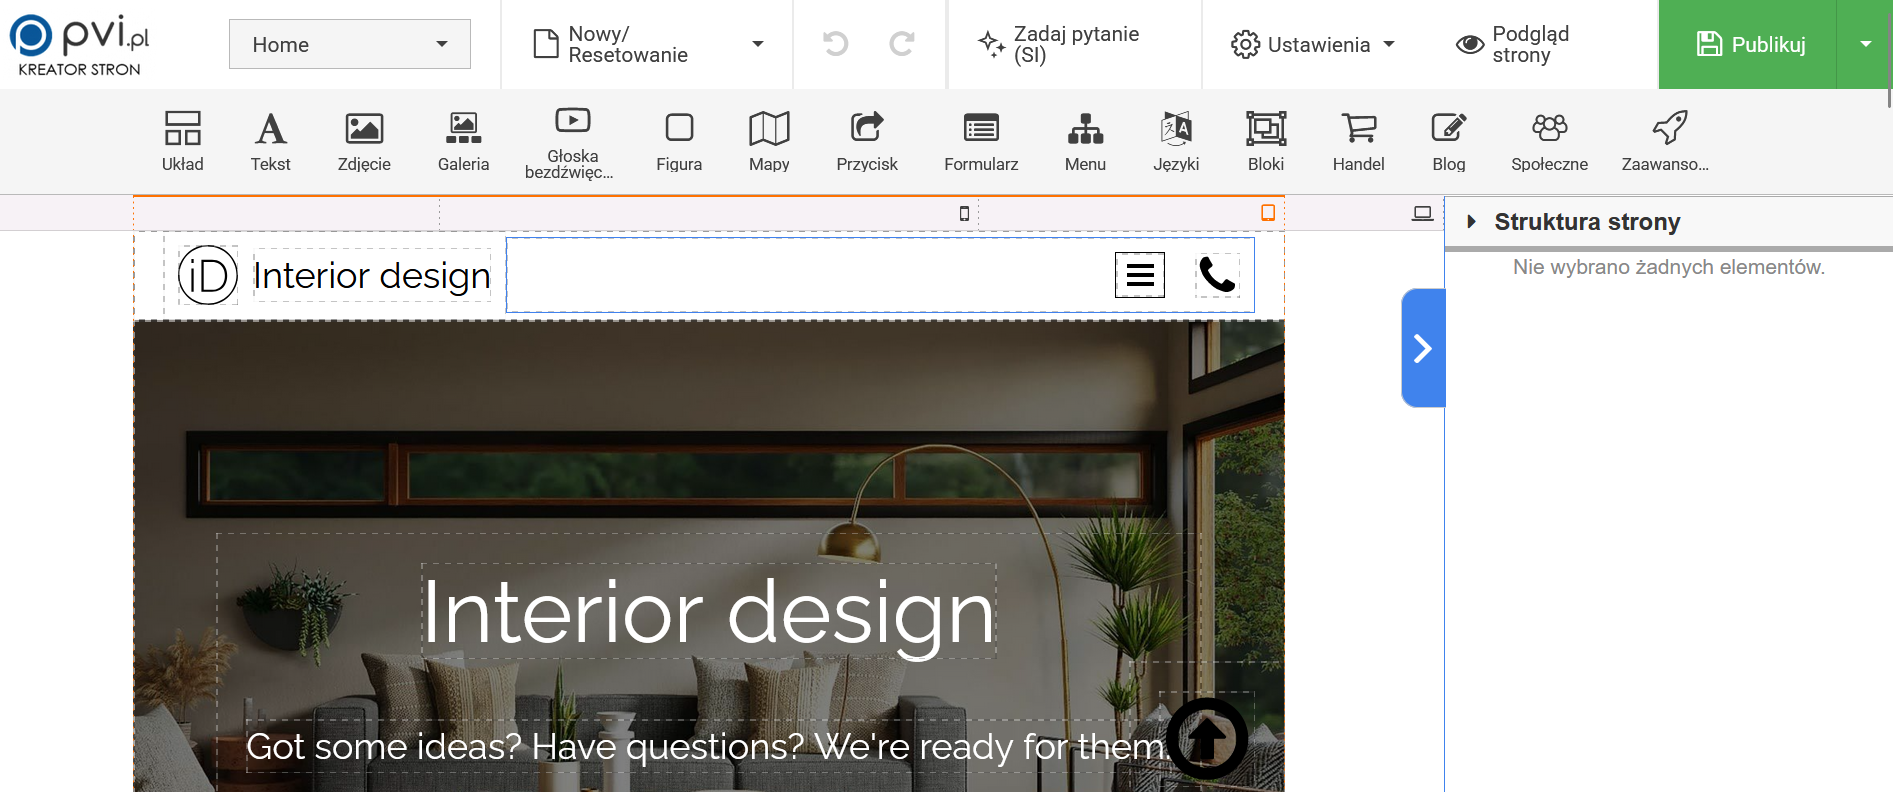Switch to tablet view mode
The height and width of the screenshot is (792, 1893).
[1267, 212]
